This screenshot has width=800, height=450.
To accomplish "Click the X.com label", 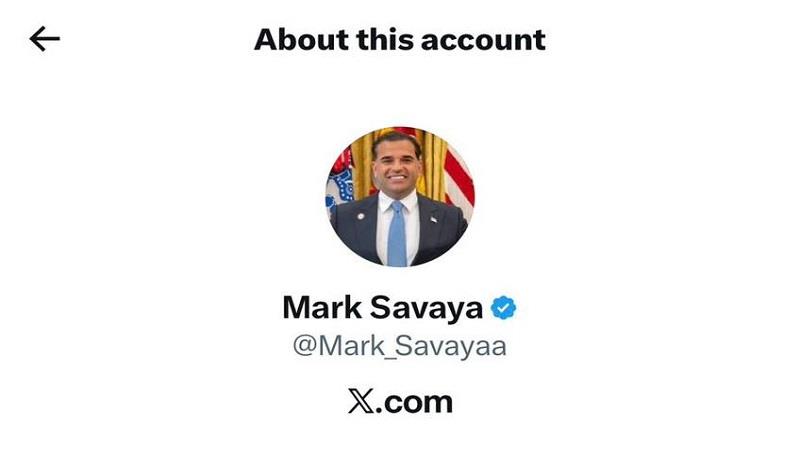I will pos(401,402).
